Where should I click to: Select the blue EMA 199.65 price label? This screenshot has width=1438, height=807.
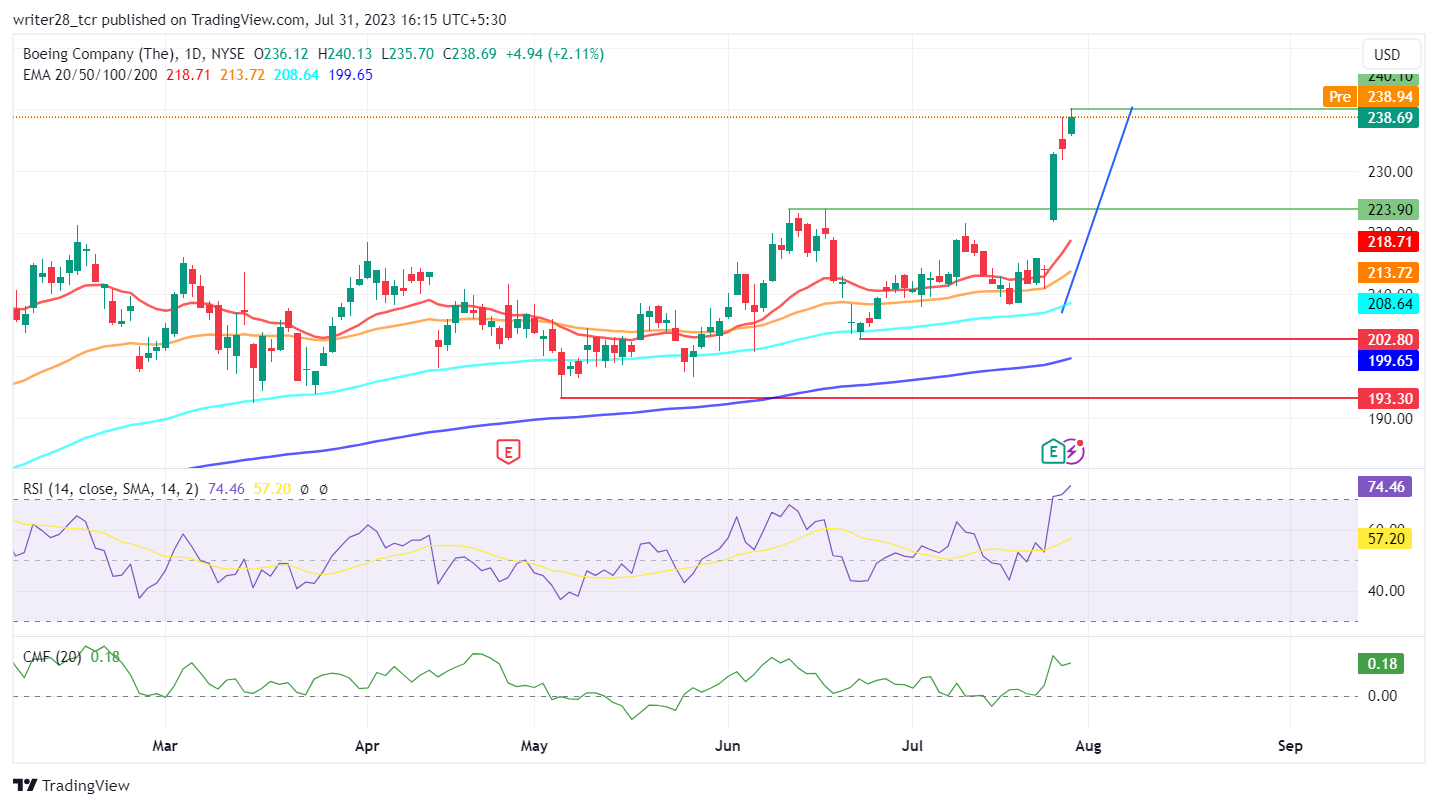coord(1388,360)
